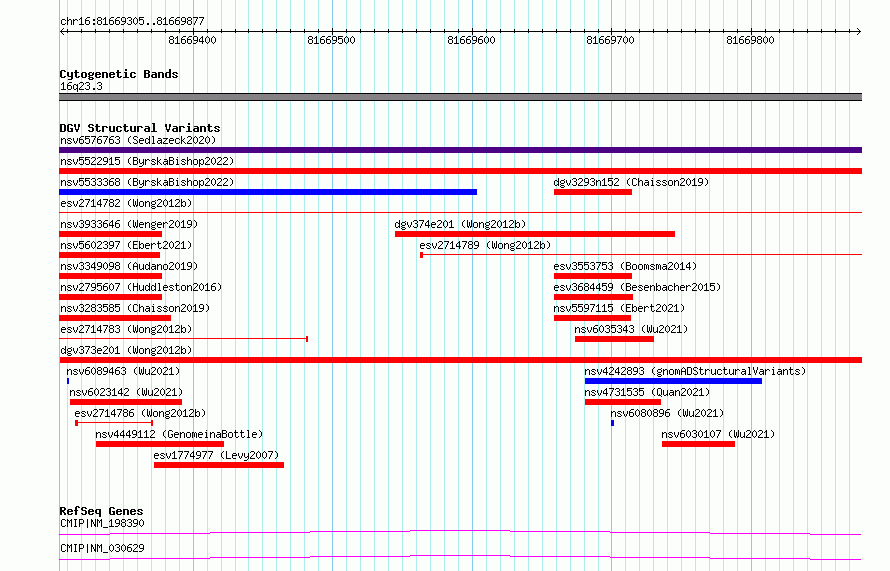Click the 81669600 ruler position
This screenshot has width=890, height=571.
click(x=472, y=40)
